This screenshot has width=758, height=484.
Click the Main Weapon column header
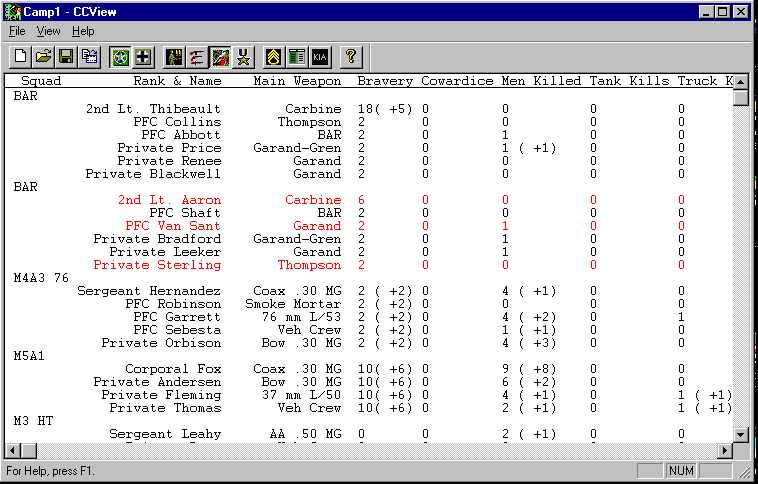(297, 81)
